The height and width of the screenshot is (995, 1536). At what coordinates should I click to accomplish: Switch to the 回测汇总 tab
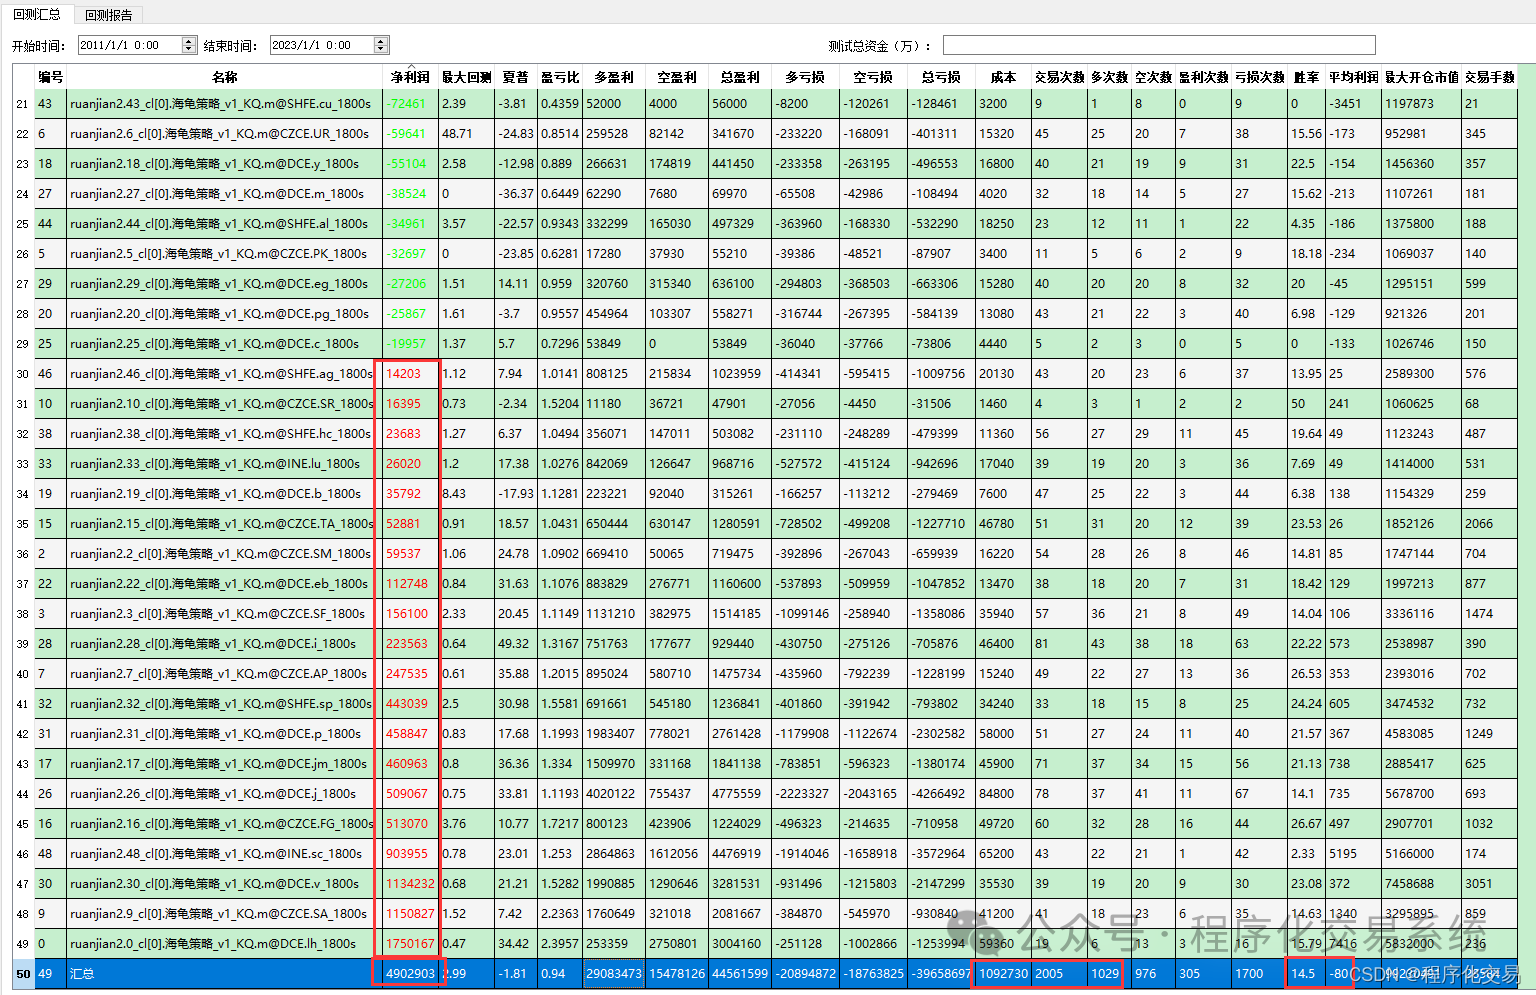click(37, 14)
